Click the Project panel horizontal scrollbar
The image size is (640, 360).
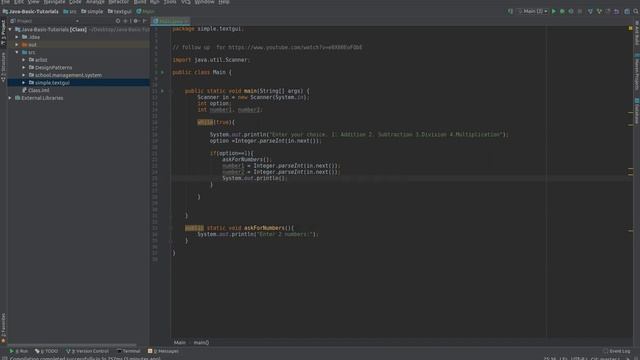72,345
